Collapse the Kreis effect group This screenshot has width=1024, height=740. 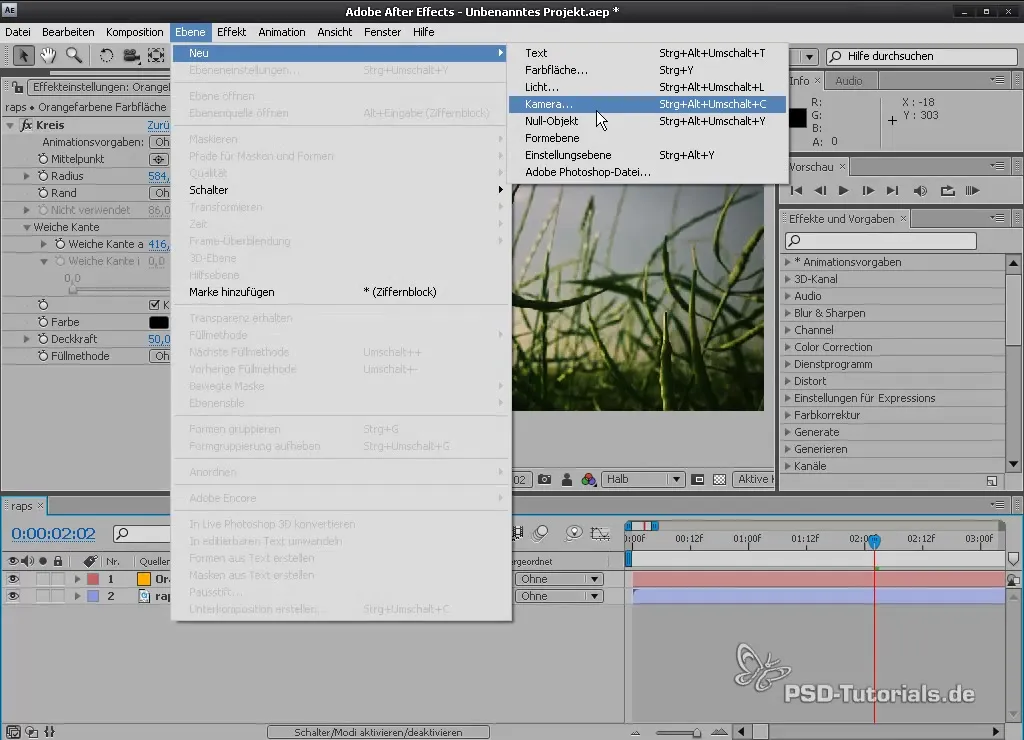[x=10, y=125]
